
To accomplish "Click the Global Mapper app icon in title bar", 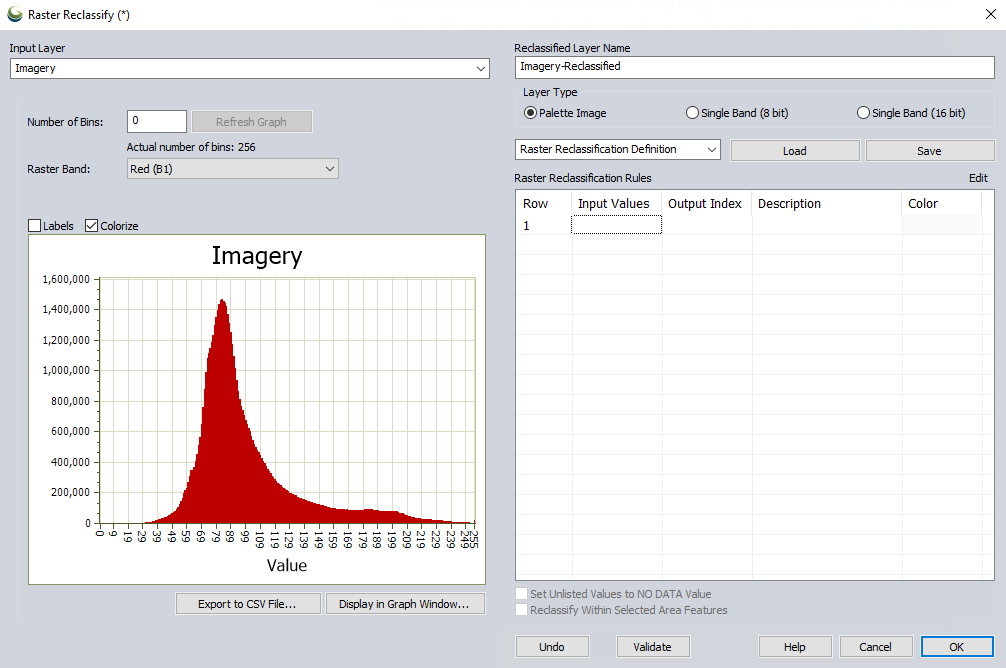I will [x=15, y=15].
